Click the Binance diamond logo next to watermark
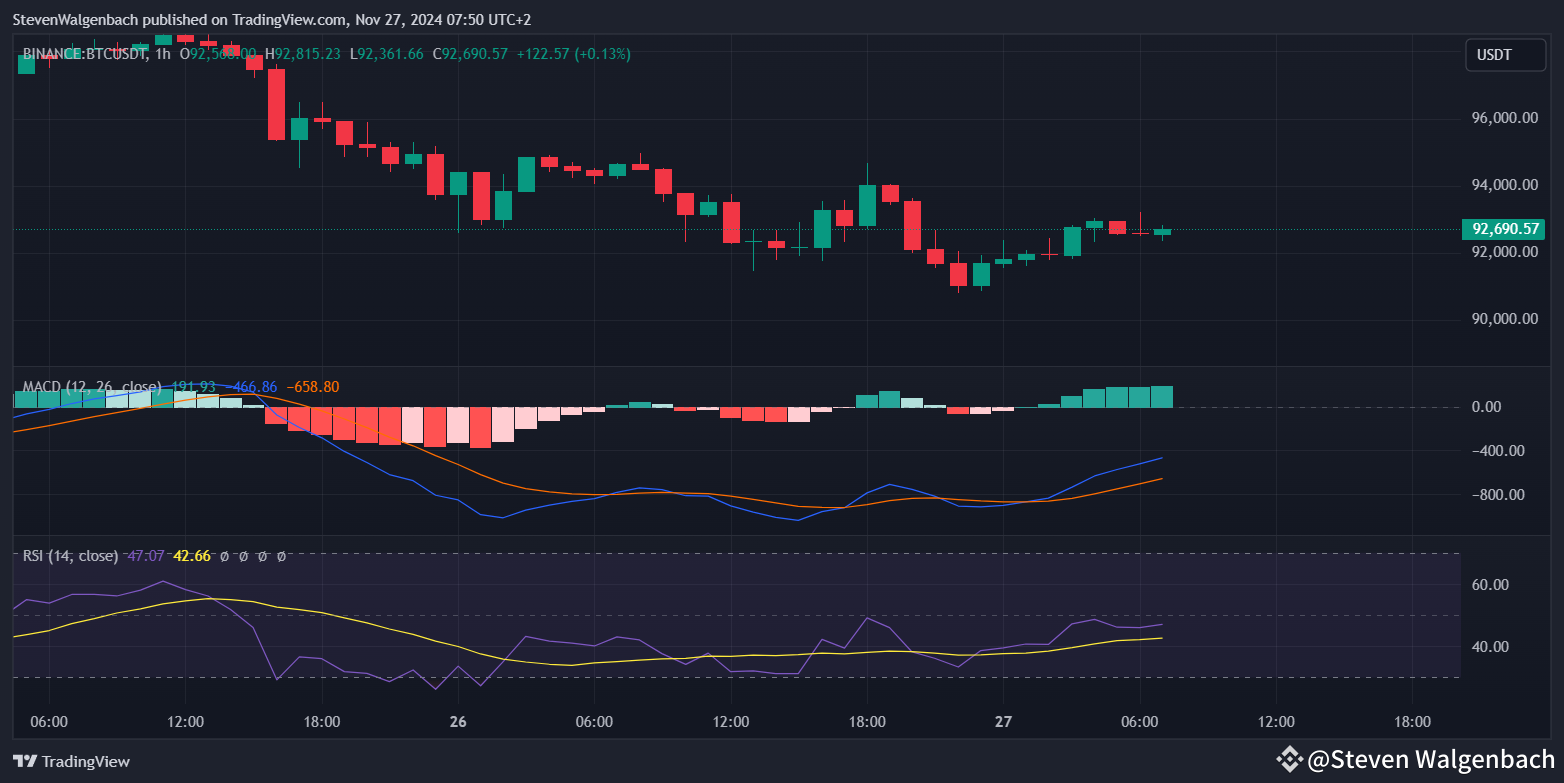 (x=1290, y=759)
